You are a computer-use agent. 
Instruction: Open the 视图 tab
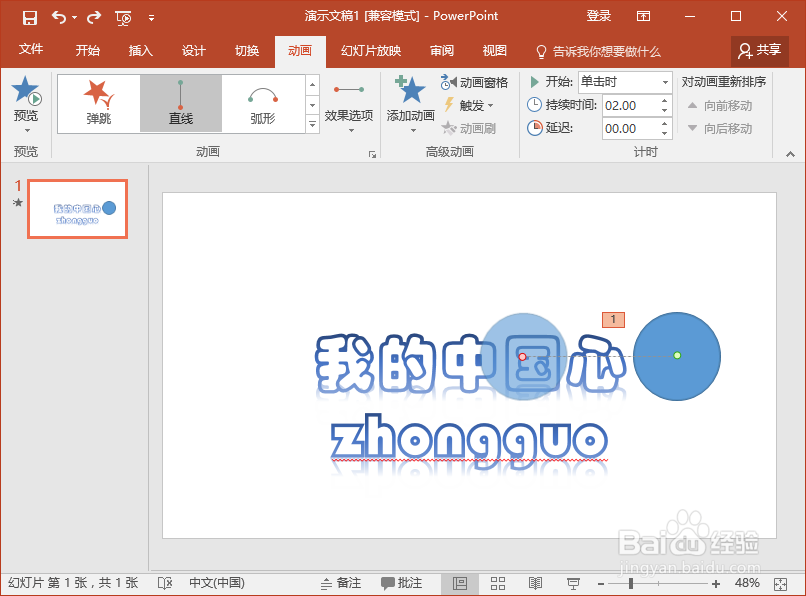click(494, 50)
